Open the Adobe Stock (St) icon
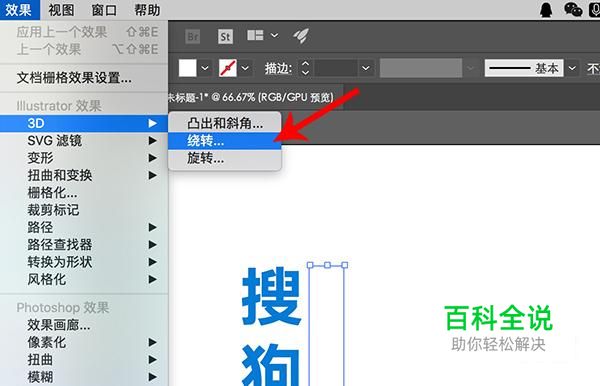This screenshot has width=600, height=386. point(225,36)
